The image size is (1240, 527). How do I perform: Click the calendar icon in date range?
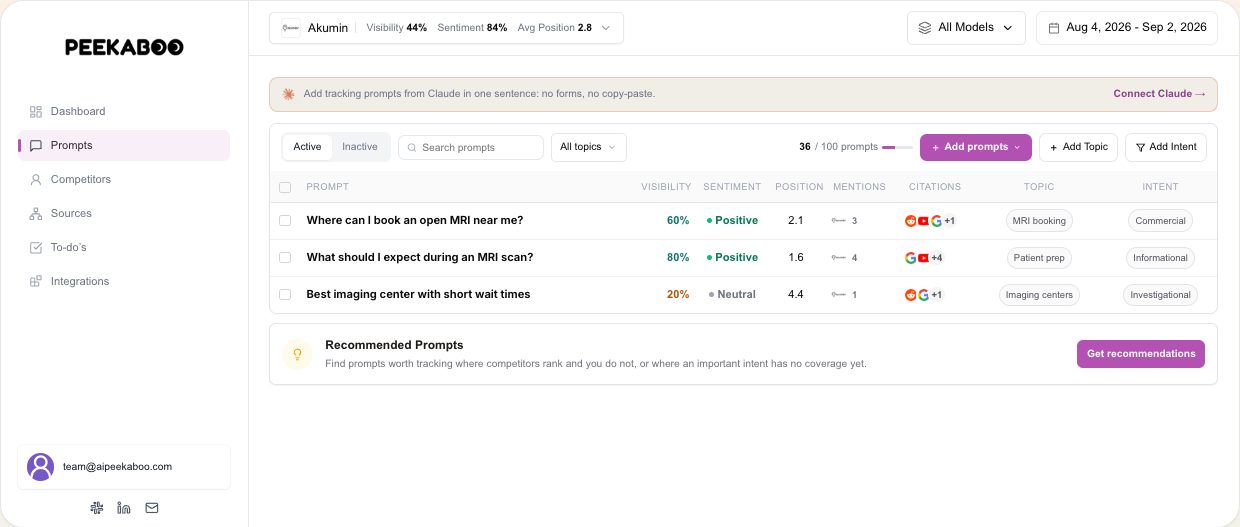1054,28
